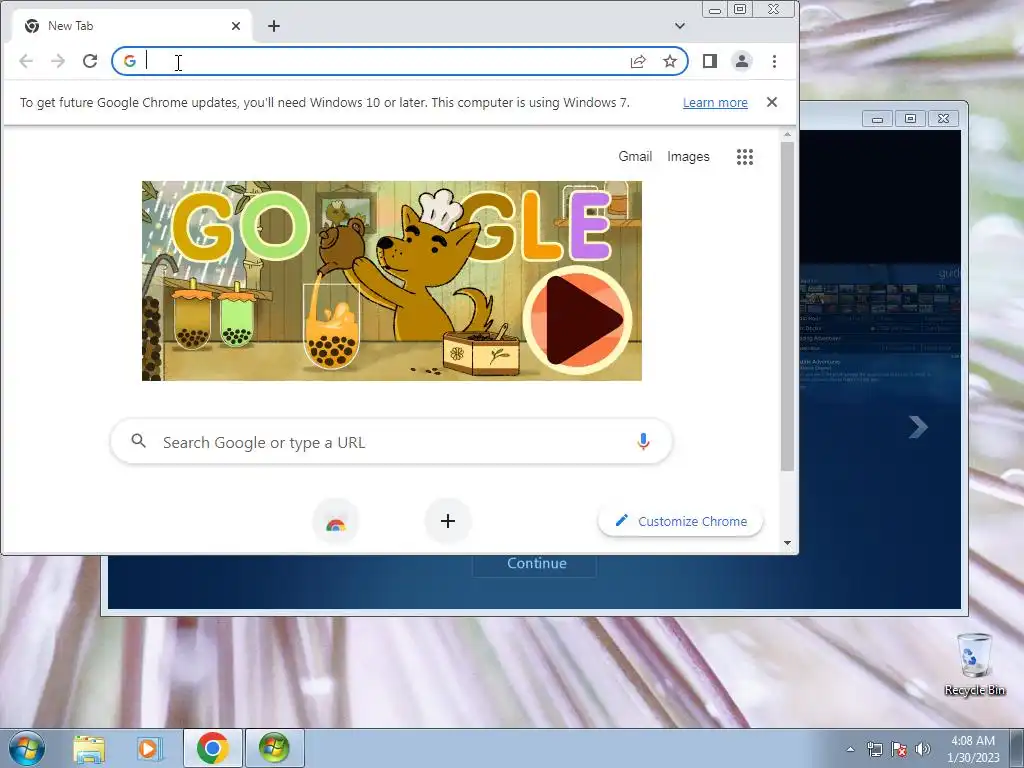This screenshot has width=1024, height=768.
Task: Click the Search Google or type a URL box
Action: coord(392,442)
